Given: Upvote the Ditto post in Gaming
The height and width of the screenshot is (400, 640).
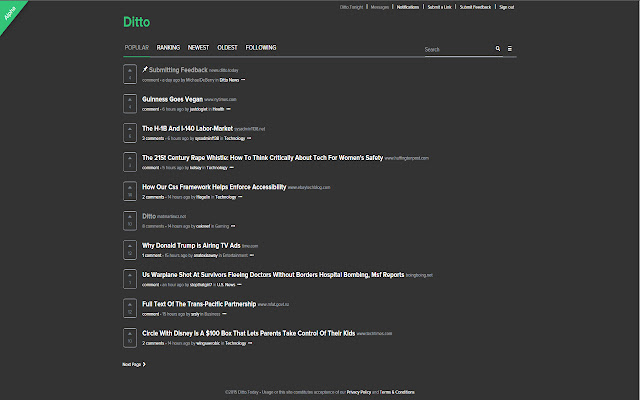Looking at the screenshot, I should tap(130, 221).
